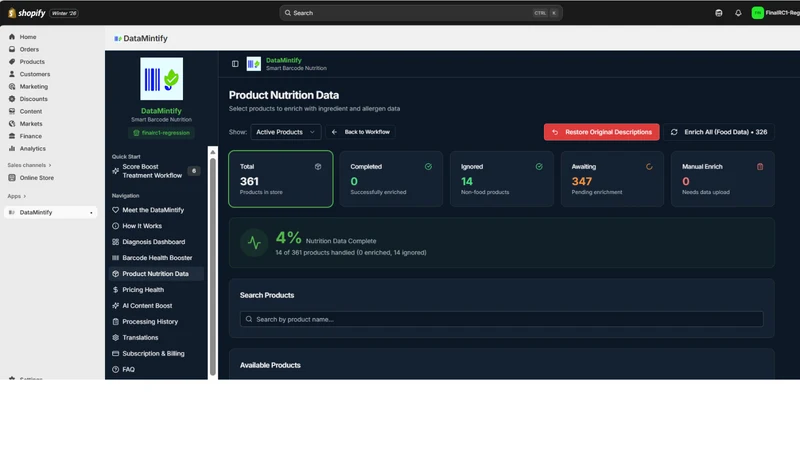Image resolution: width=800 pixels, height=450 pixels.
Task: Click Enrich All (Food Data) button
Action: click(719, 132)
